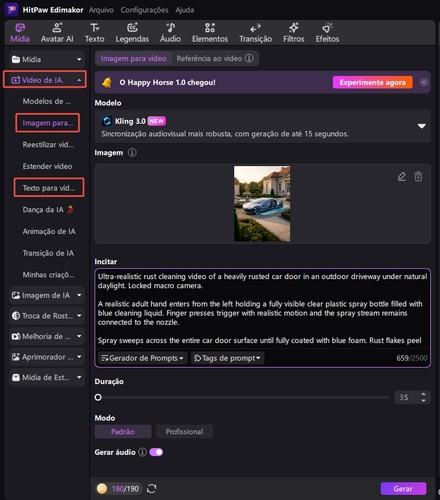440x500 pixels.
Task: Dismiss the Happy Horse banner
Action: pyautogui.click(x=424, y=82)
